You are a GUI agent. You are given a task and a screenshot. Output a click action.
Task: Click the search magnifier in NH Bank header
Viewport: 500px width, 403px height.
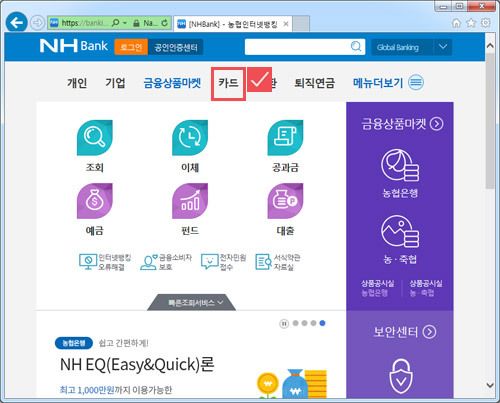point(356,47)
